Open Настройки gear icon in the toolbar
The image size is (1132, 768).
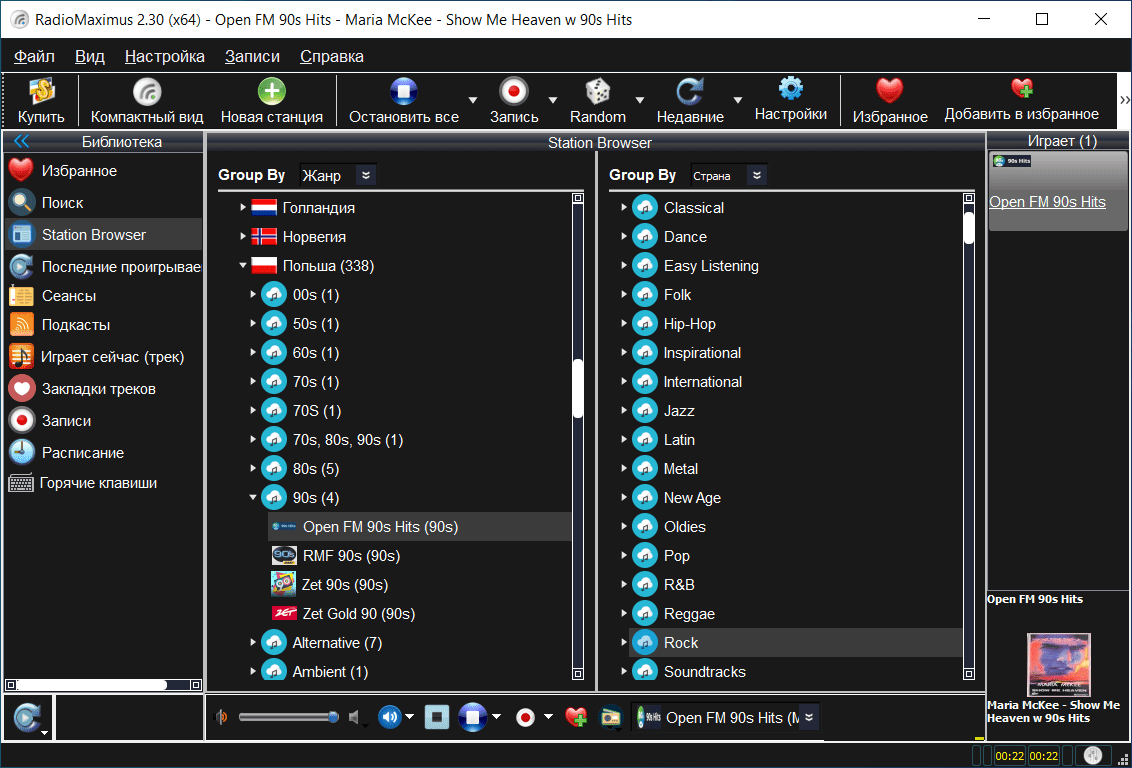point(791,89)
